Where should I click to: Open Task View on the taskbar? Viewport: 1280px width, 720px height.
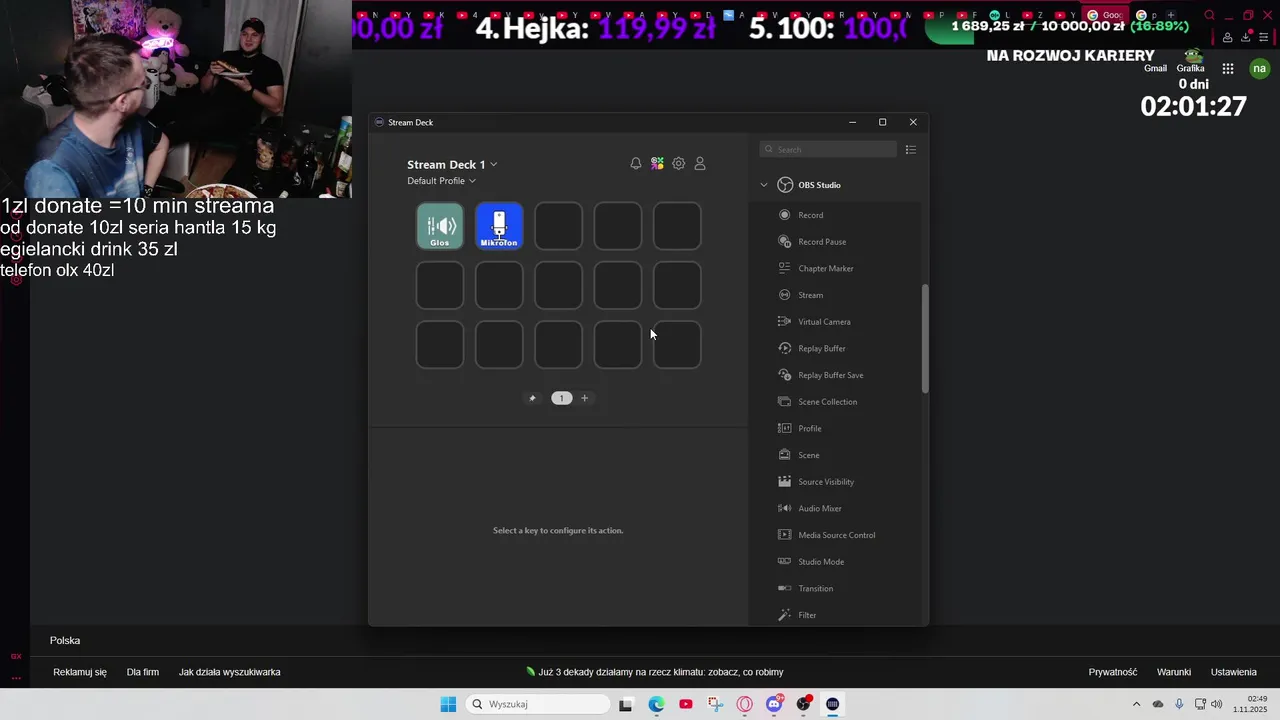[626, 704]
